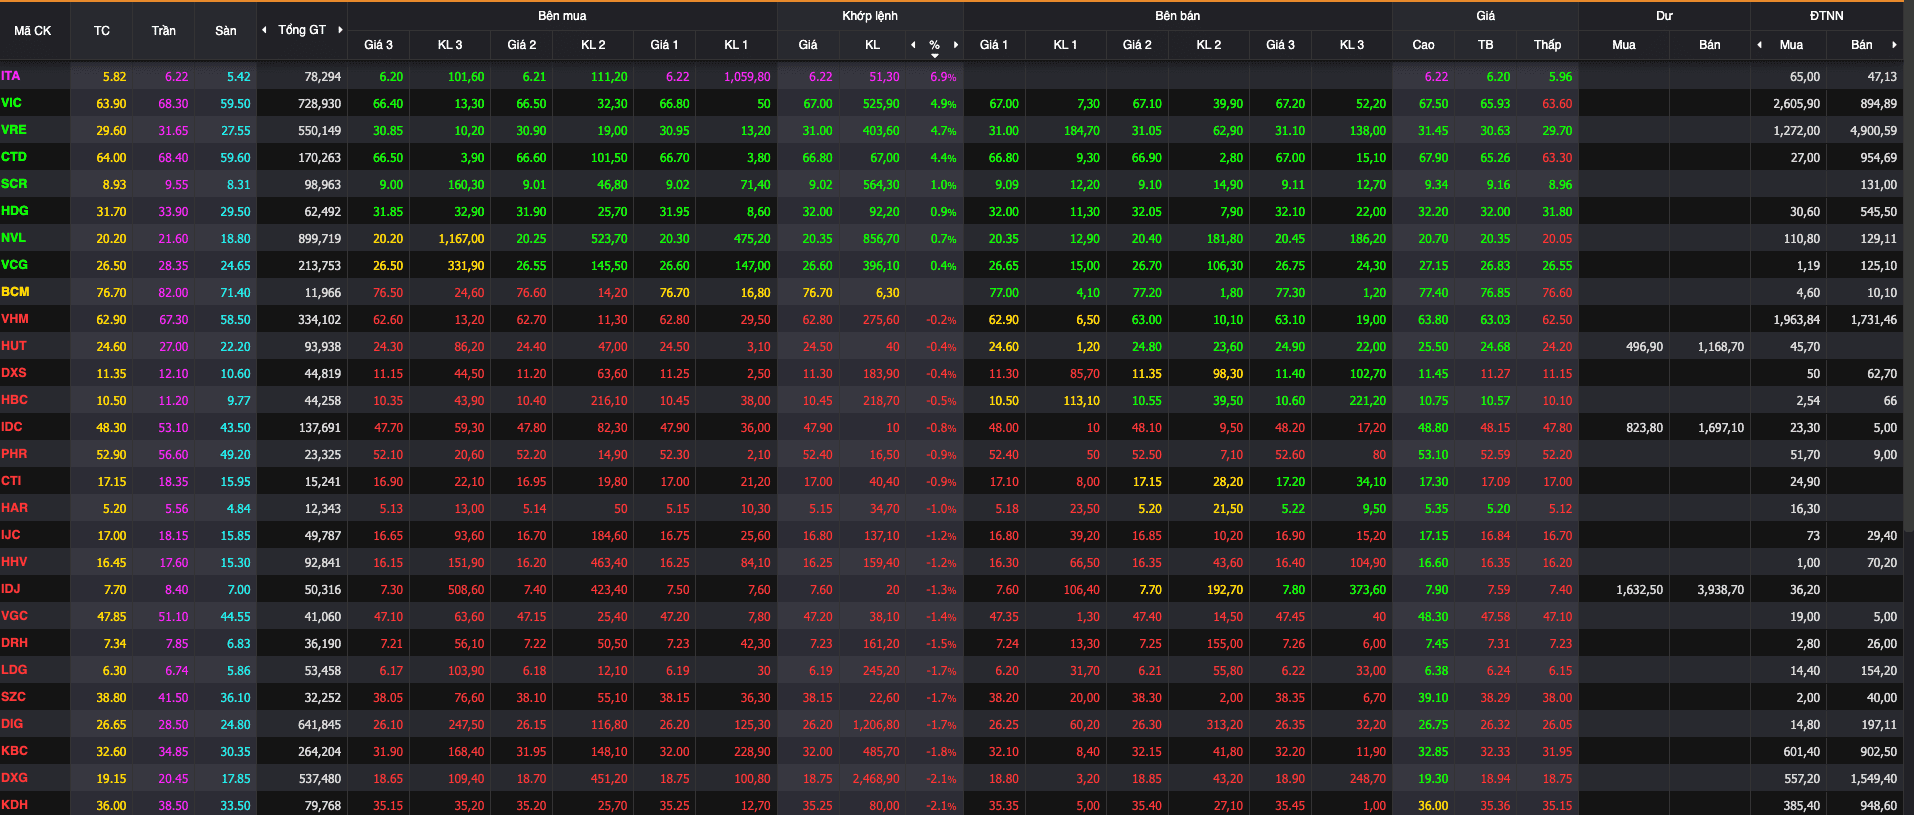The image size is (1914, 815).
Task: Click the Giá 3 header under Bên mua
Action: click(x=378, y=45)
